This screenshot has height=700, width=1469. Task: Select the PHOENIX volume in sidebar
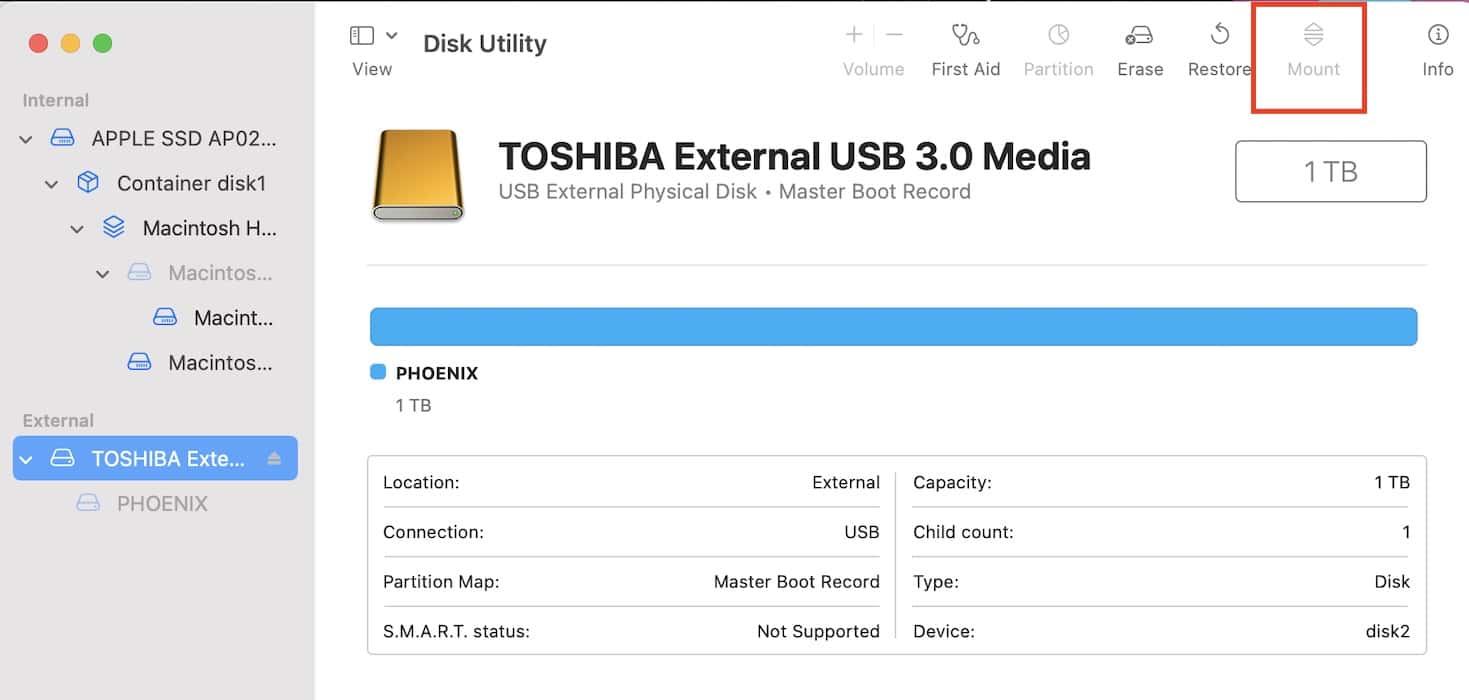(x=161, y=504)
